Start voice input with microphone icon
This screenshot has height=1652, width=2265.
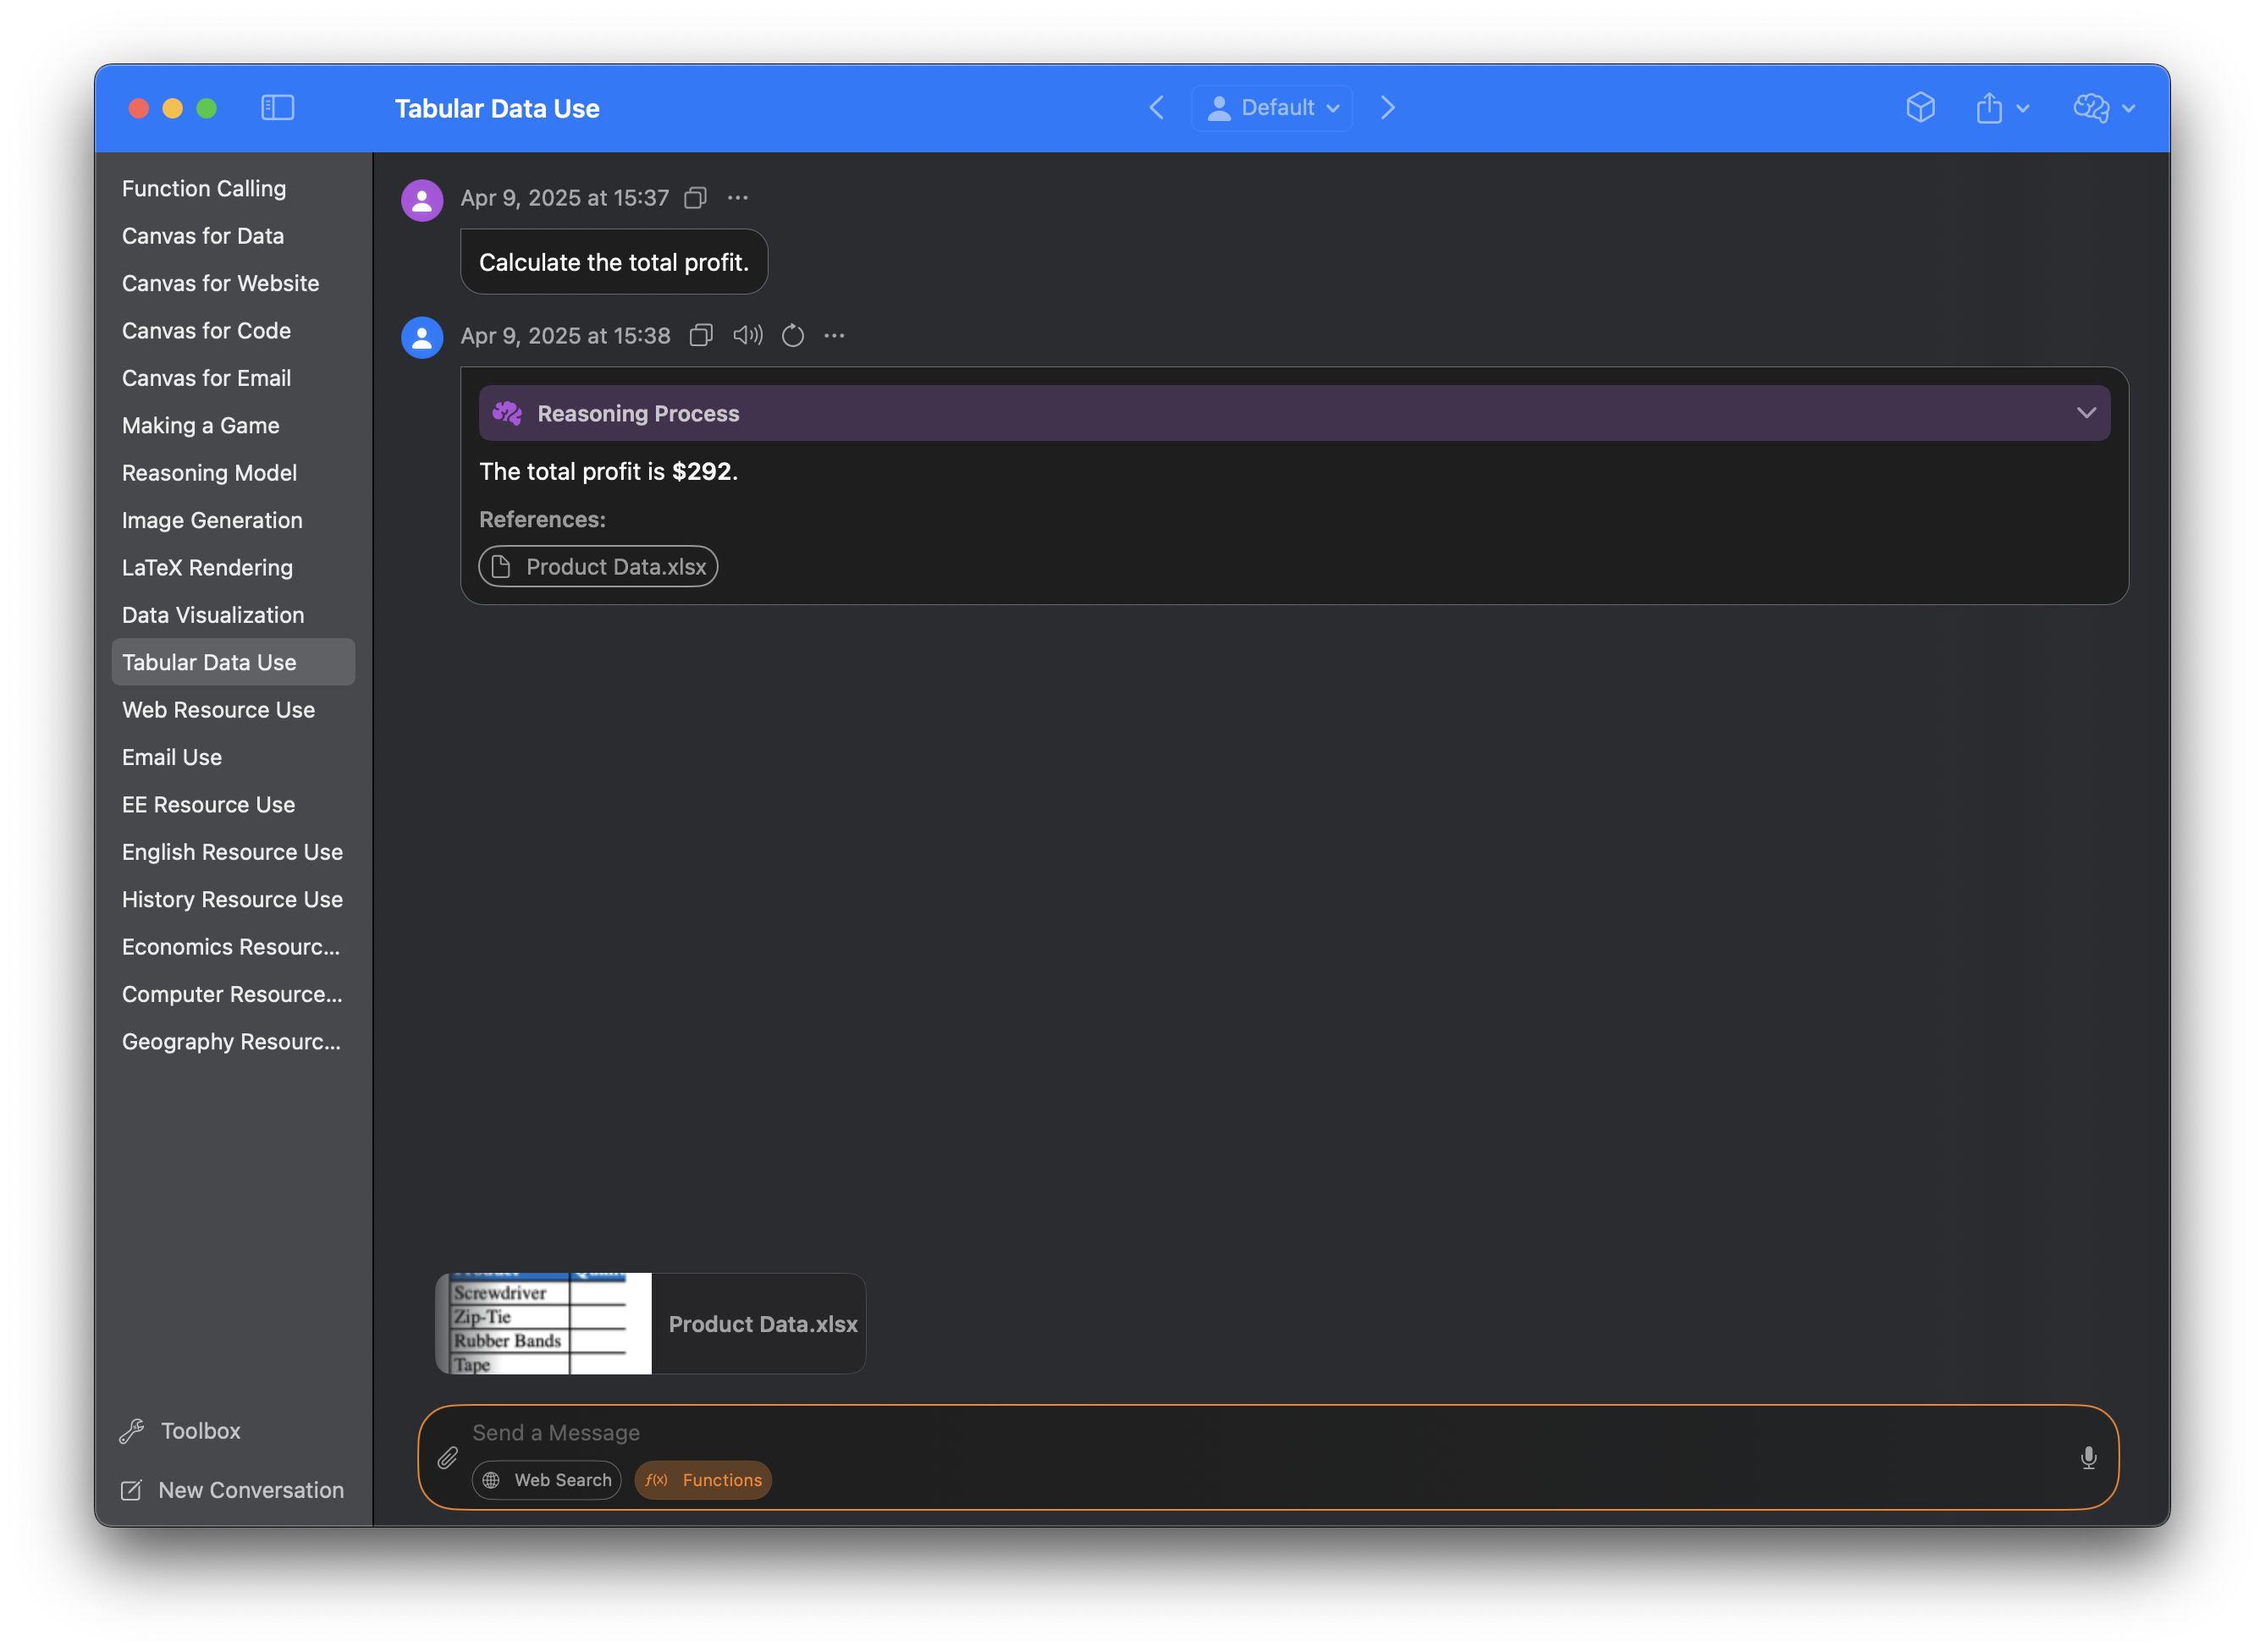(2088, 1458)
